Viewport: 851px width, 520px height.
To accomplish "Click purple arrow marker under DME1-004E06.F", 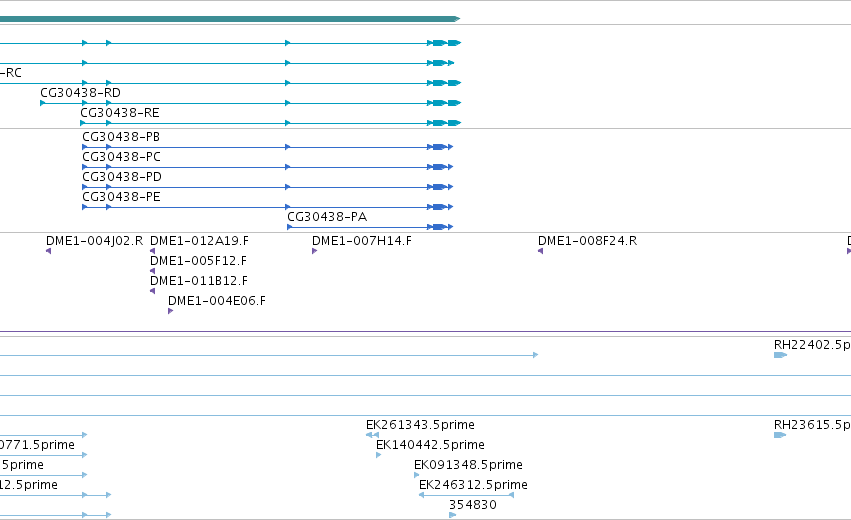I will click(170, 311).
